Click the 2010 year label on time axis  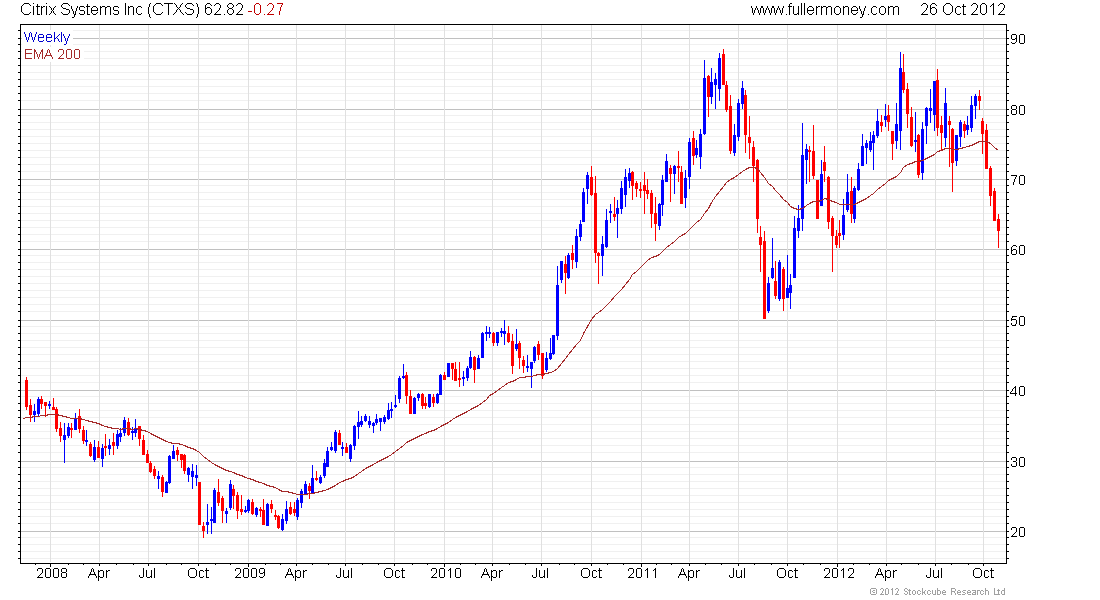pyautogui.click(x=446, y=573)
